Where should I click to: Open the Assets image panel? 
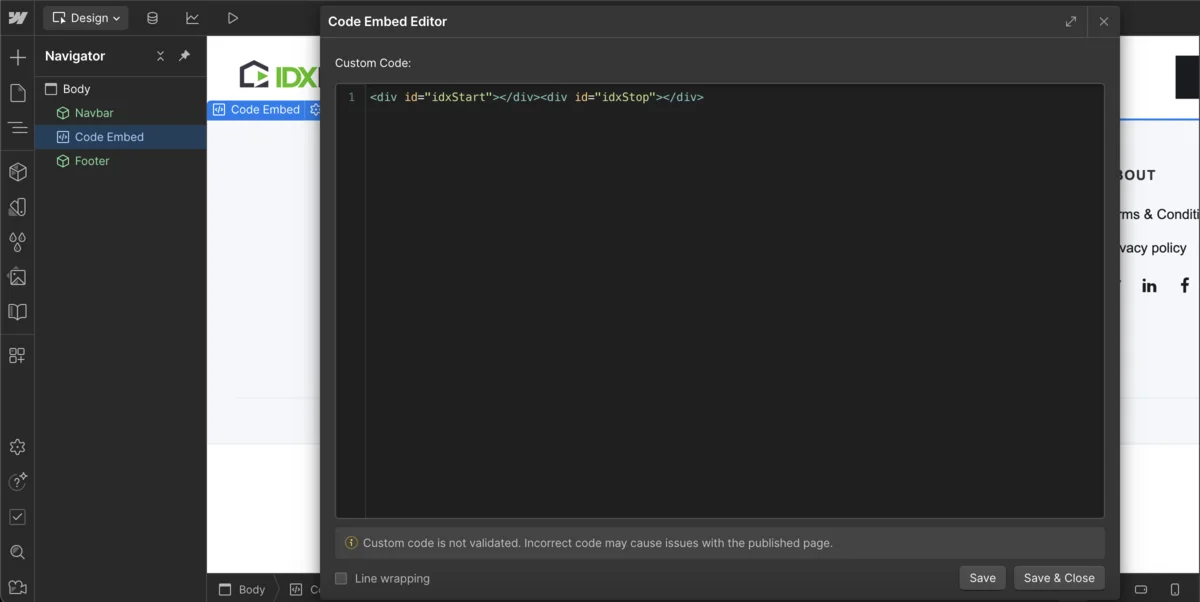pos(17,277)
